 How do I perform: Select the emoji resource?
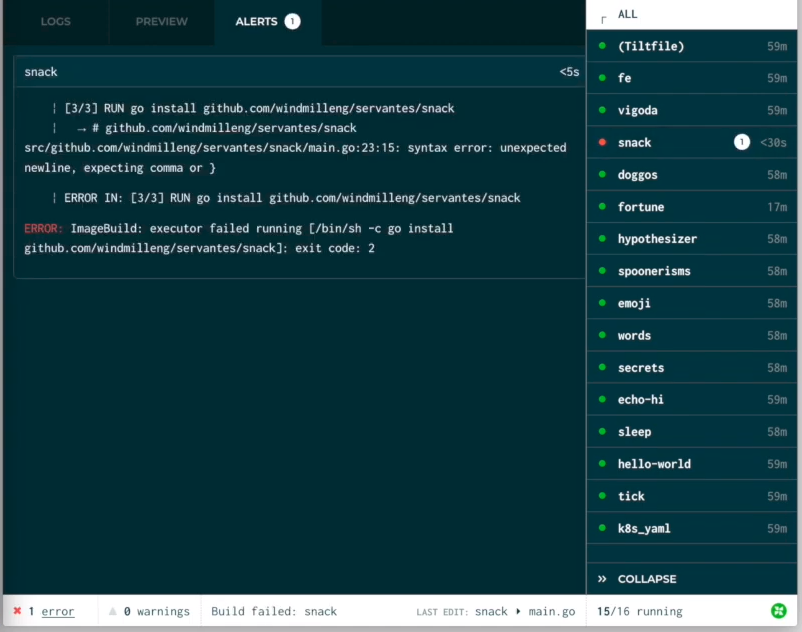coord(692,303)
